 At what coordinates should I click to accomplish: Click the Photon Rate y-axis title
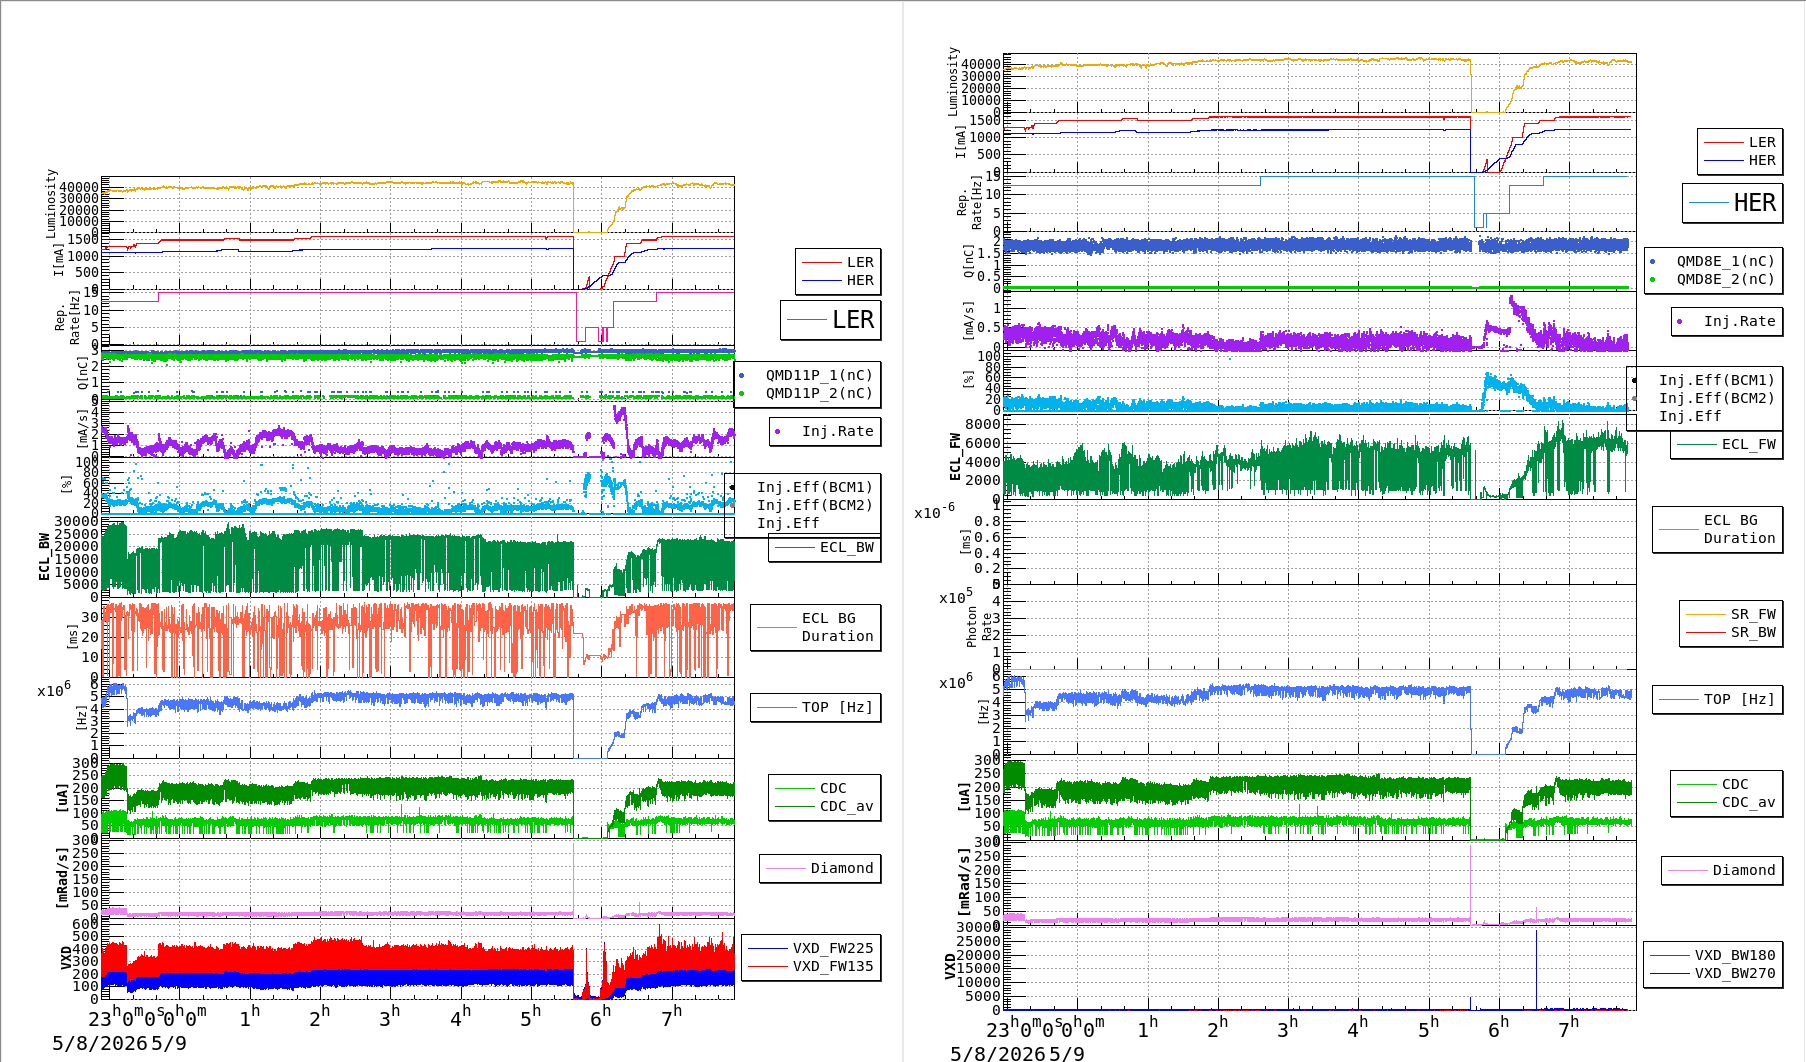(979, 627)
